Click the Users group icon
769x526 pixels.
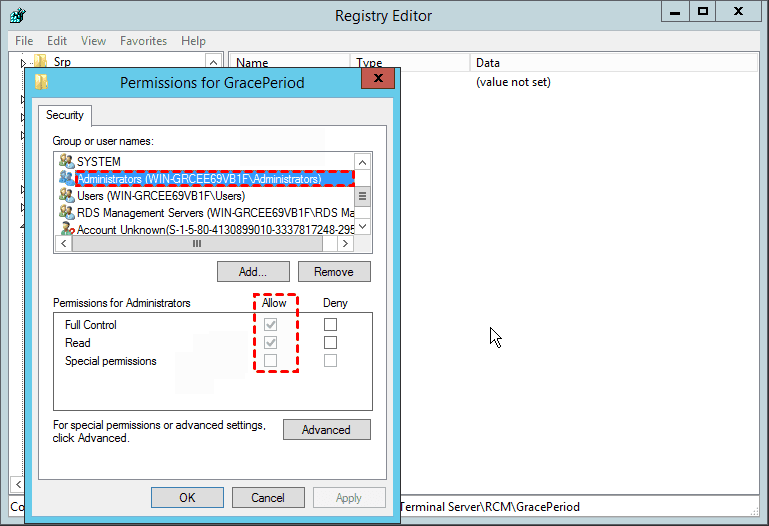[x=67, y=195]
